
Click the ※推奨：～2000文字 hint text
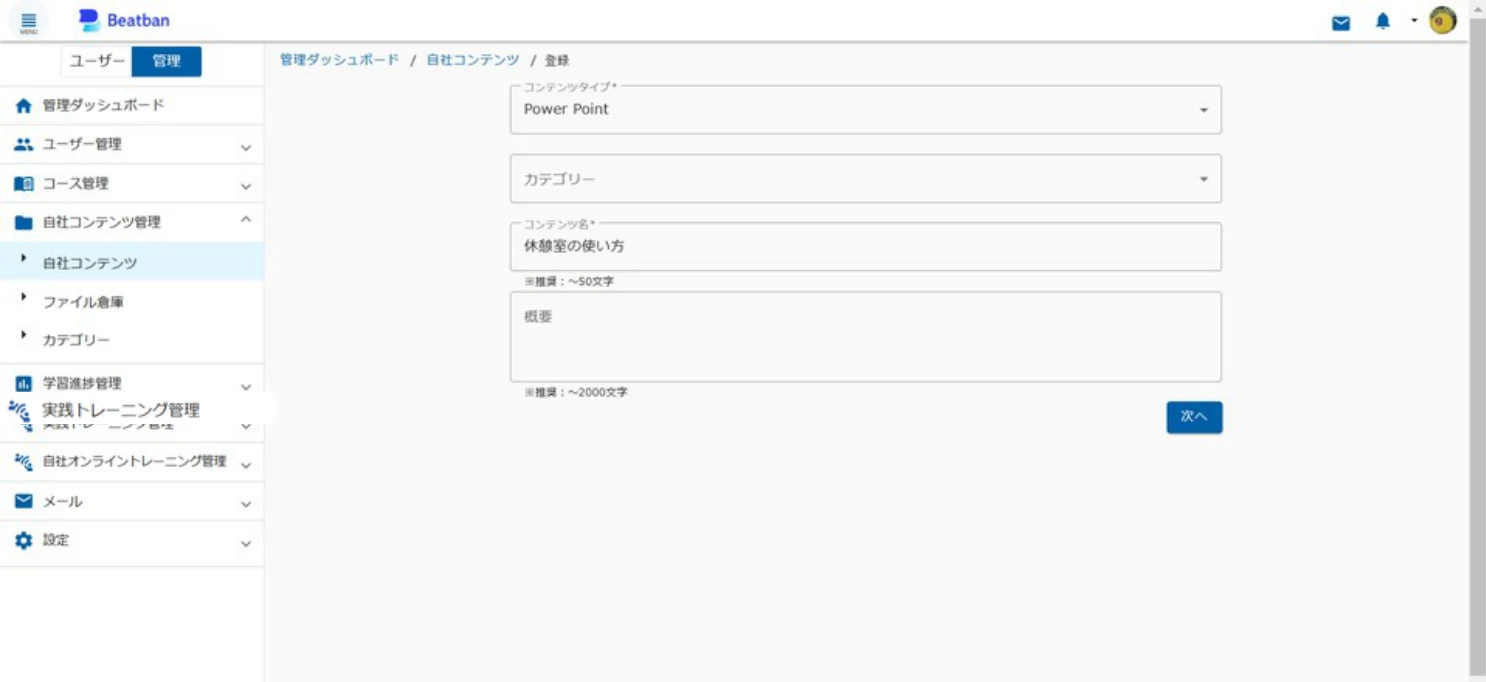576,392
